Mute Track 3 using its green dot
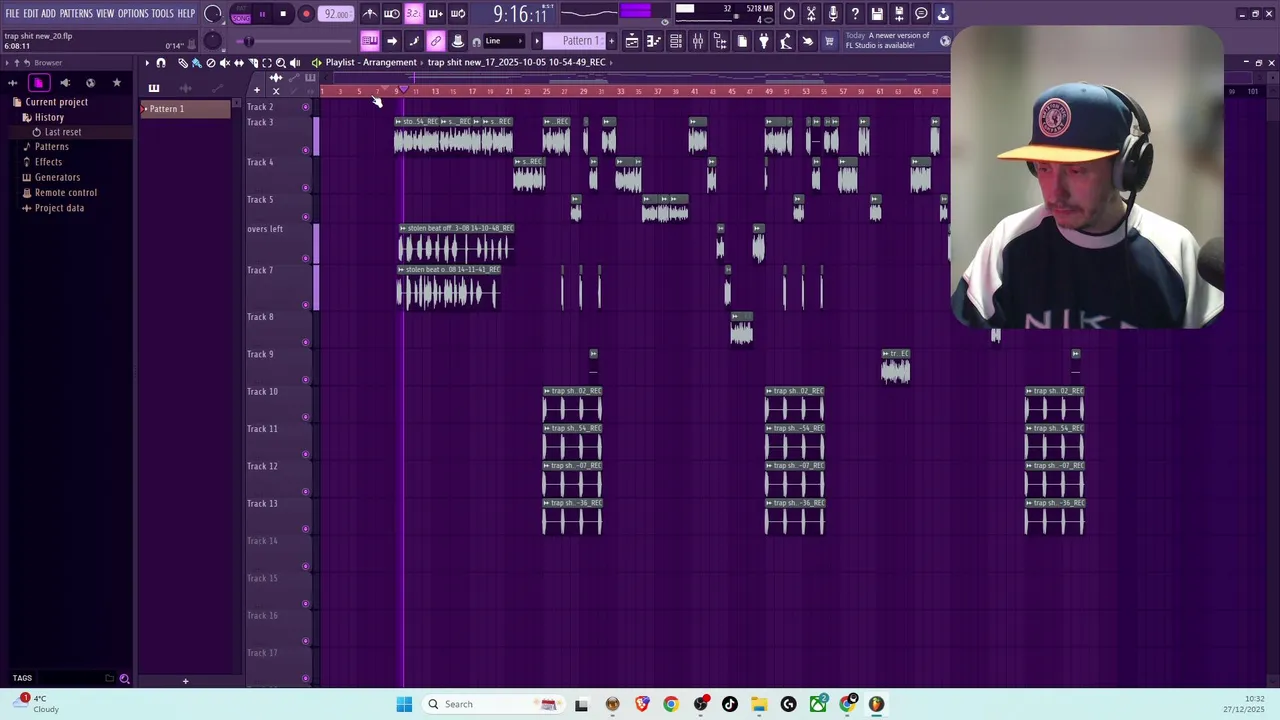 click(x=306, y=151)
